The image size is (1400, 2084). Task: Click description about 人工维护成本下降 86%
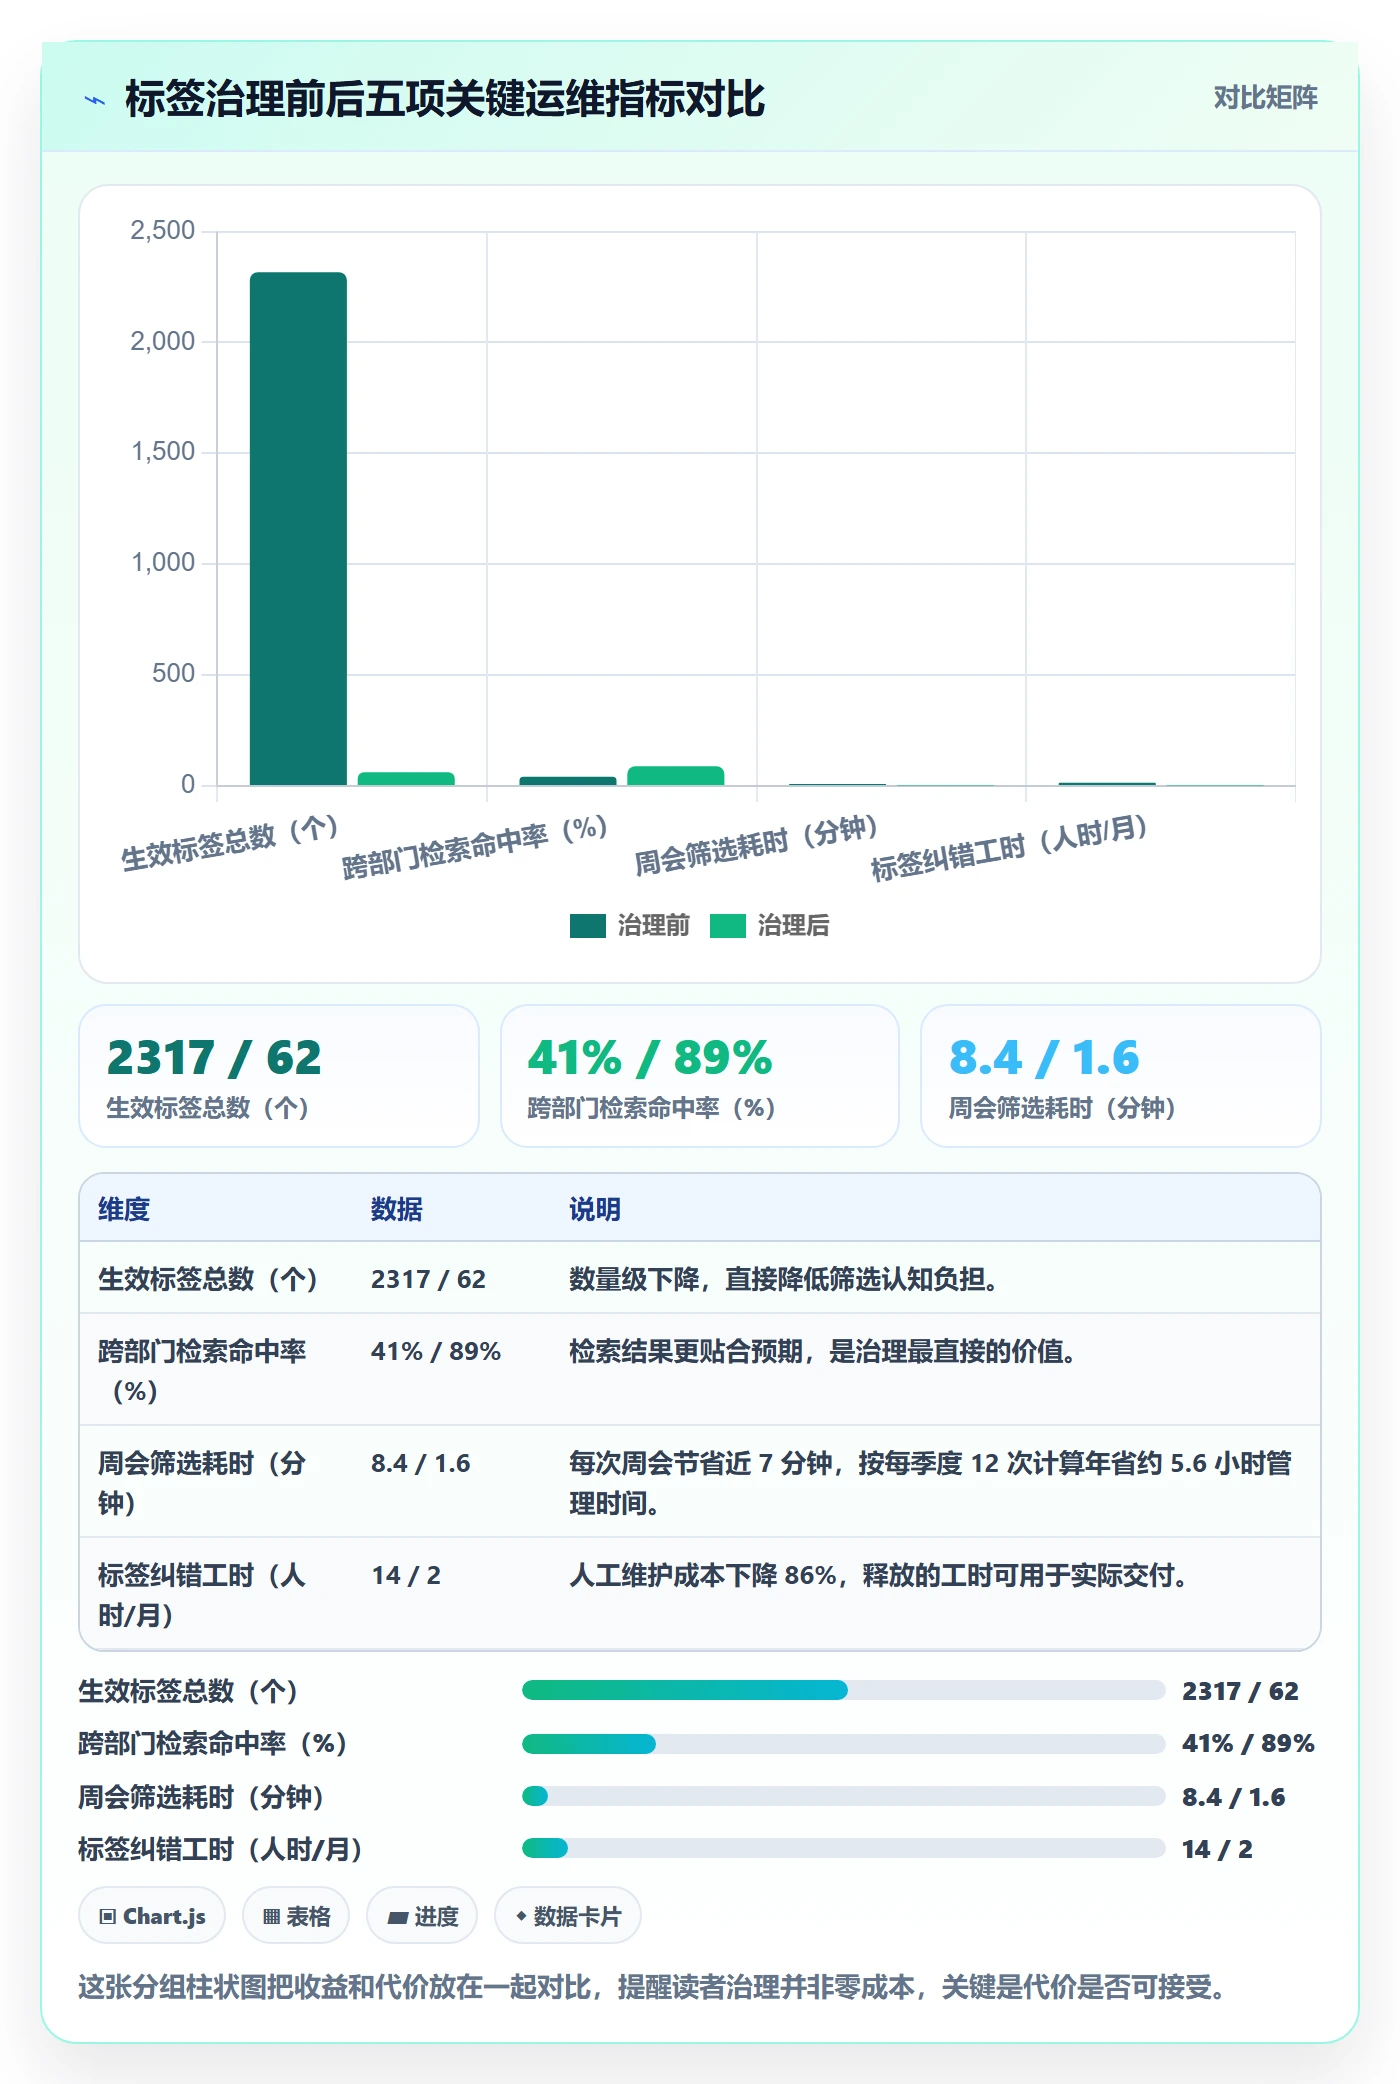[x=879, y=1575]
